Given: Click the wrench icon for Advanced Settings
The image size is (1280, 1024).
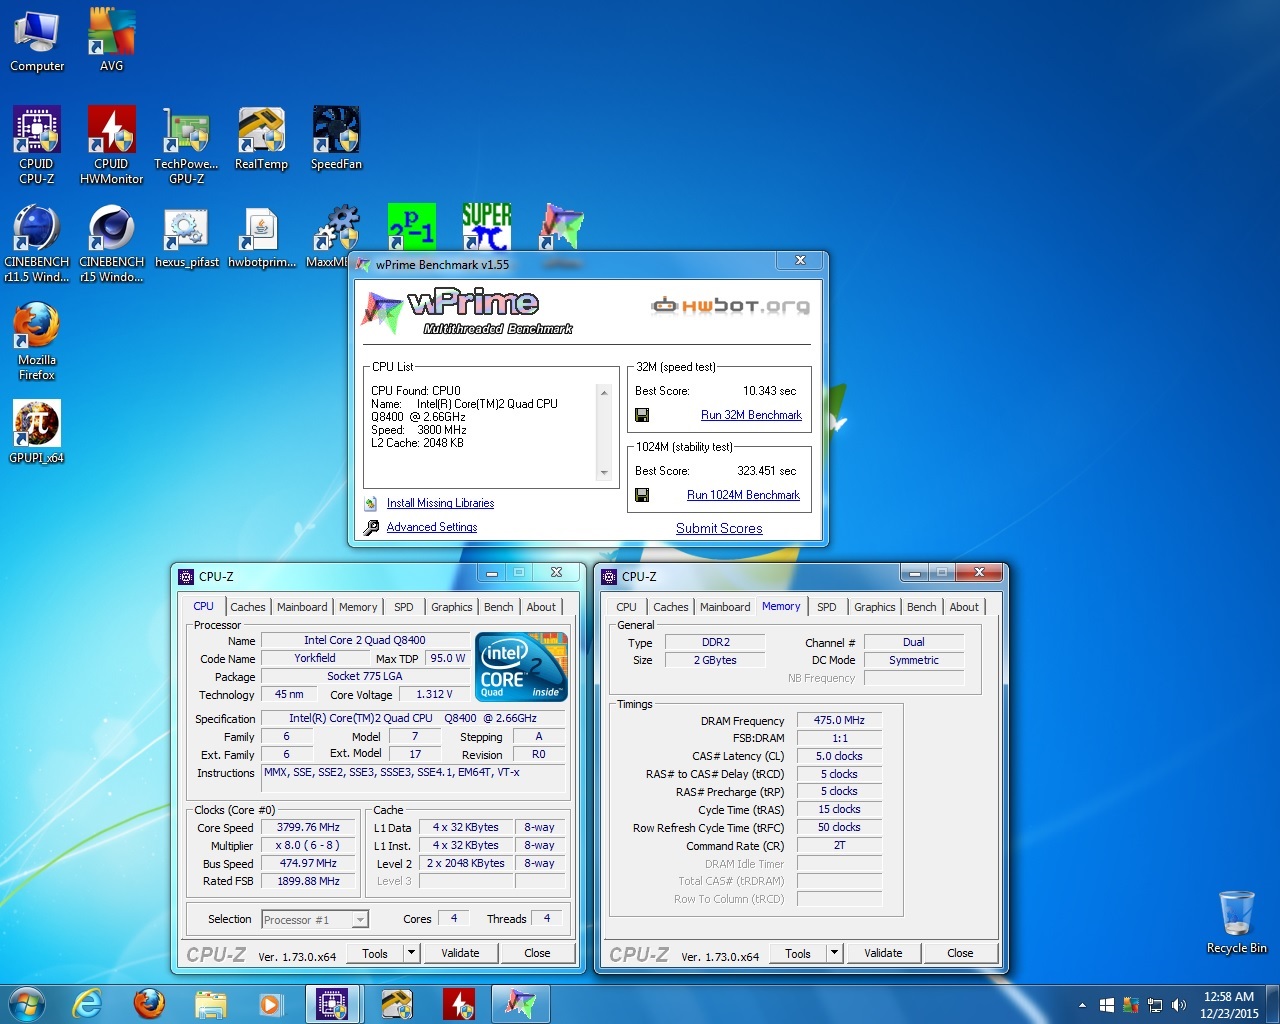Looking at the screenshot, I should coord(371,527).
